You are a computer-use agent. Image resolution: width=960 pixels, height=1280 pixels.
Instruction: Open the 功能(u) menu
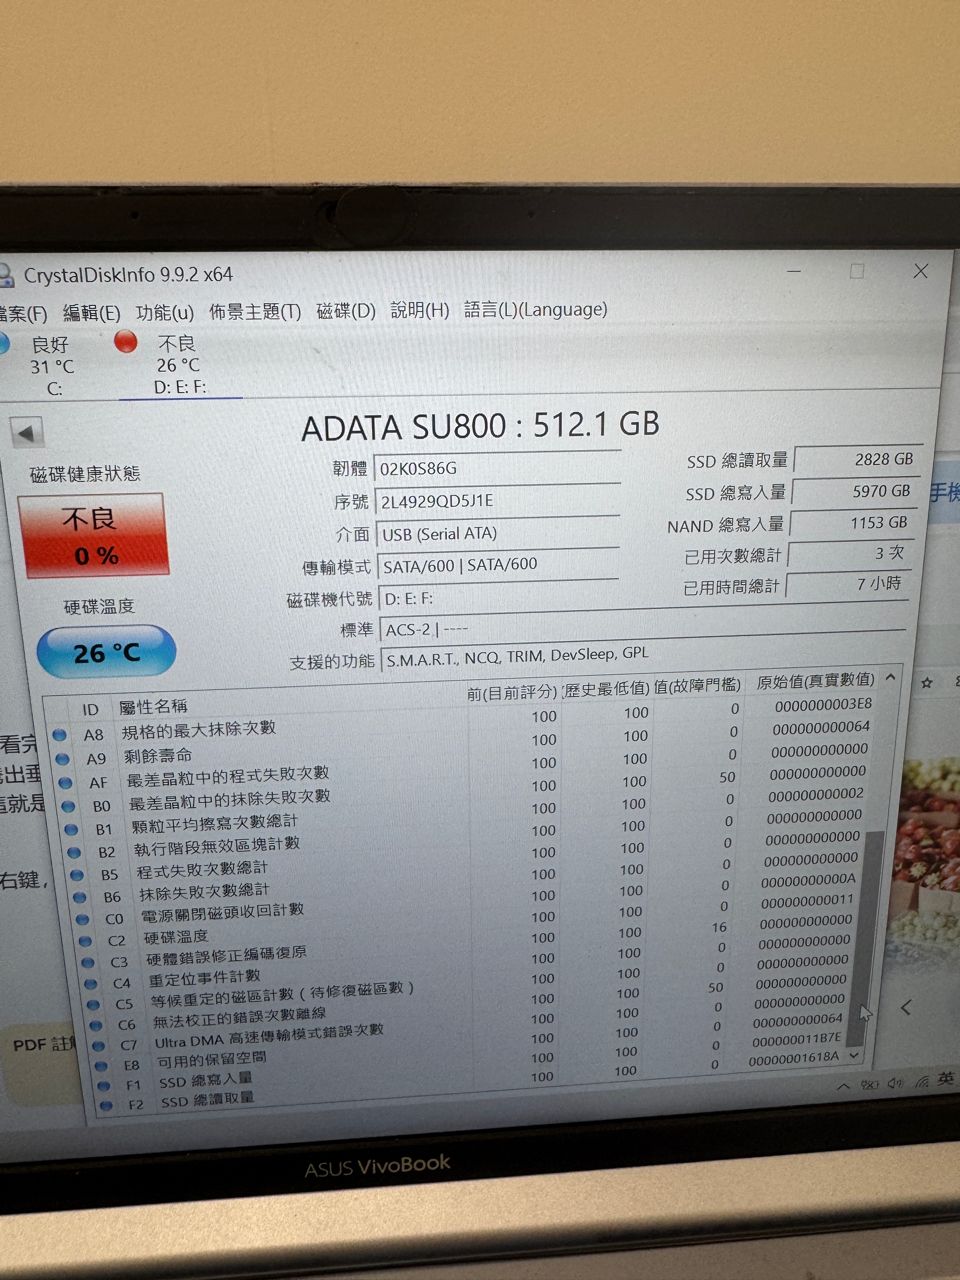165,312
